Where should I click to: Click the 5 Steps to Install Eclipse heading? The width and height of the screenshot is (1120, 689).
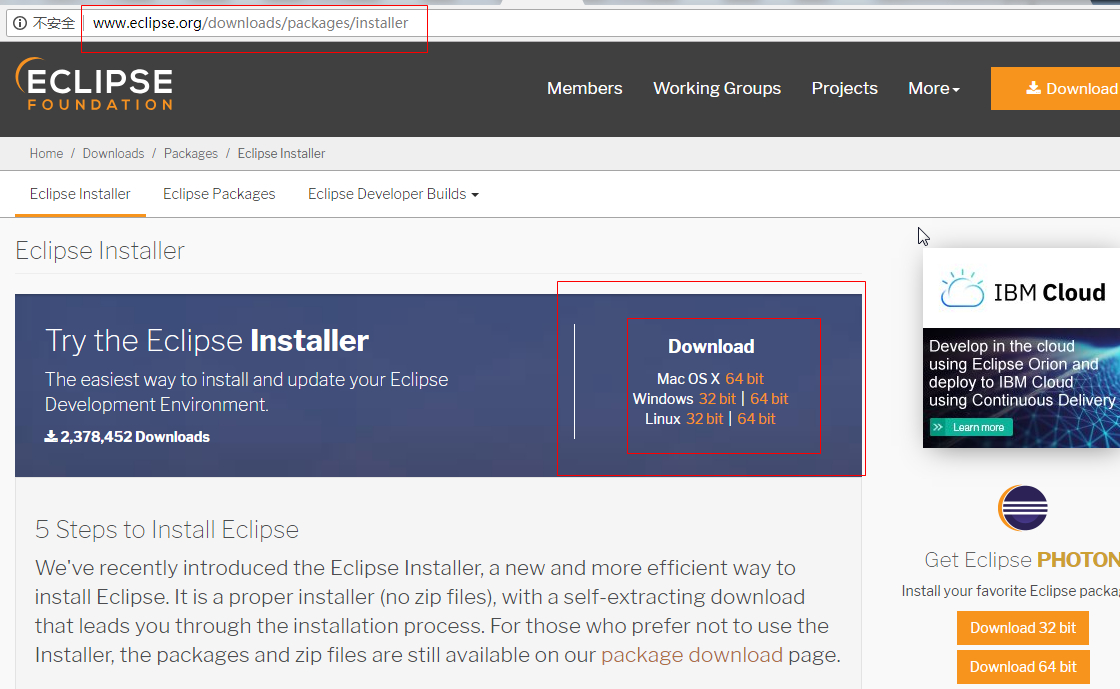(166, 529)
